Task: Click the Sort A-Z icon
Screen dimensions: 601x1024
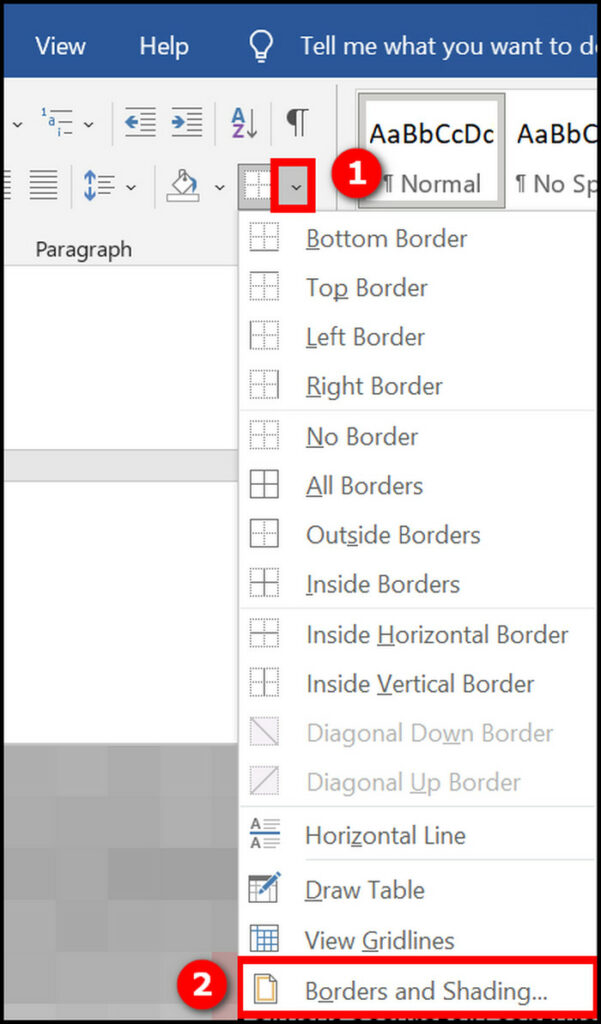Action: click(x=246, y=122)
